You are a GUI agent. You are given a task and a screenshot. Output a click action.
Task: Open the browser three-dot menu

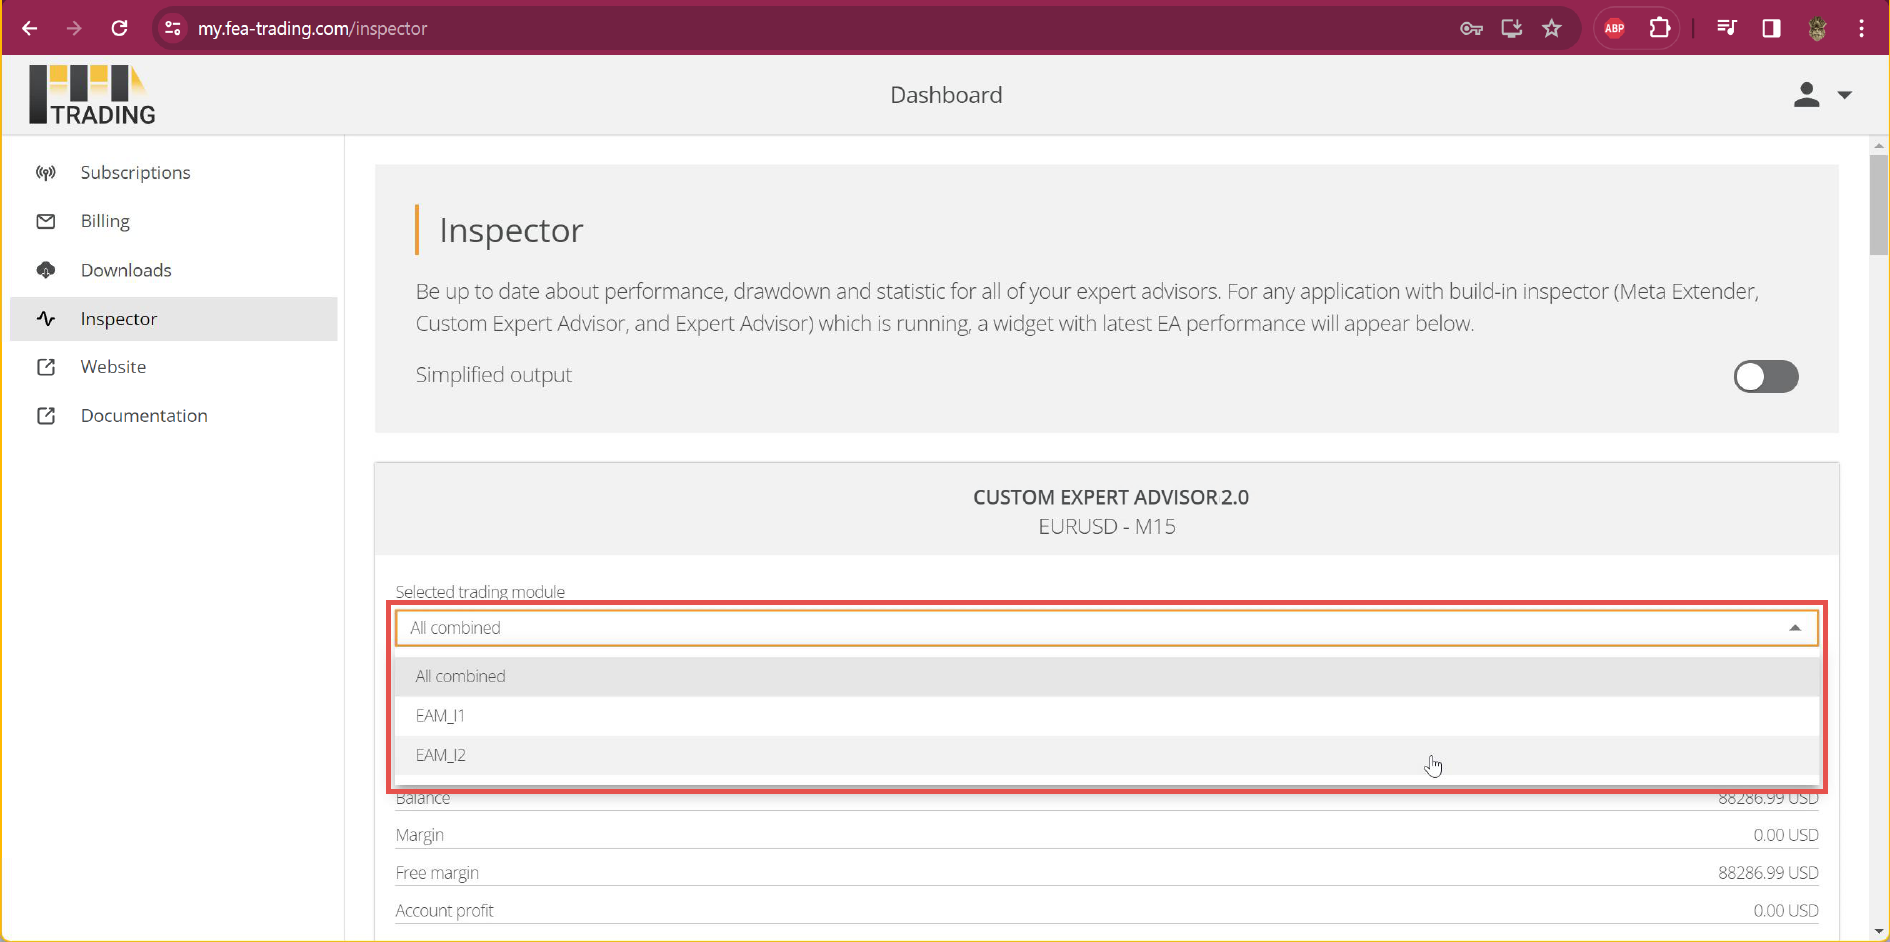tap(1861, 28)
